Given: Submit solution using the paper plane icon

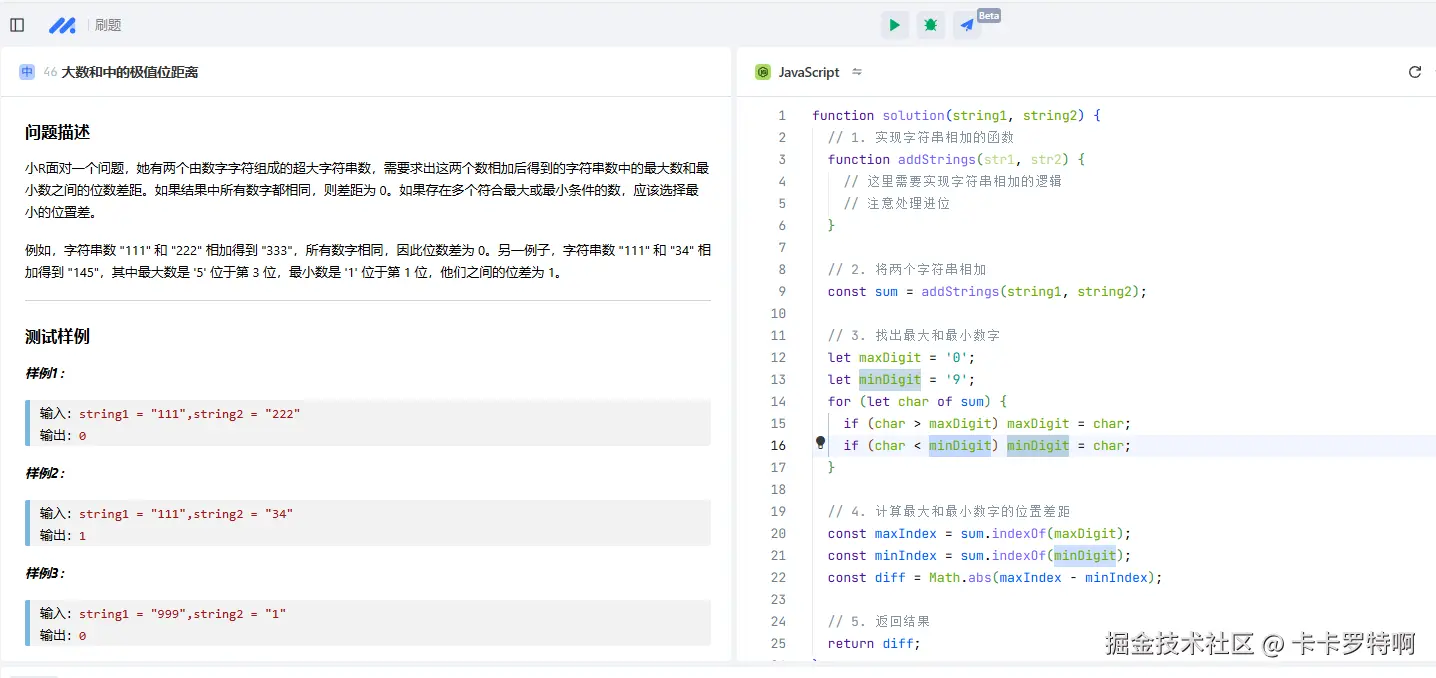Looking at the screenshot, I should tap(965, 24).
